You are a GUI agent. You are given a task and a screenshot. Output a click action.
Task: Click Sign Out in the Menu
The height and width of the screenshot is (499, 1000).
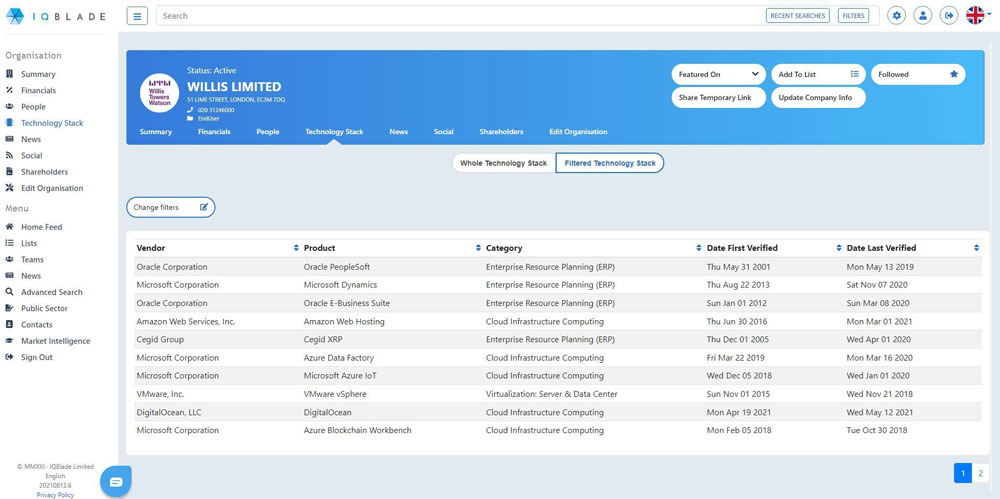pos(36,357)
